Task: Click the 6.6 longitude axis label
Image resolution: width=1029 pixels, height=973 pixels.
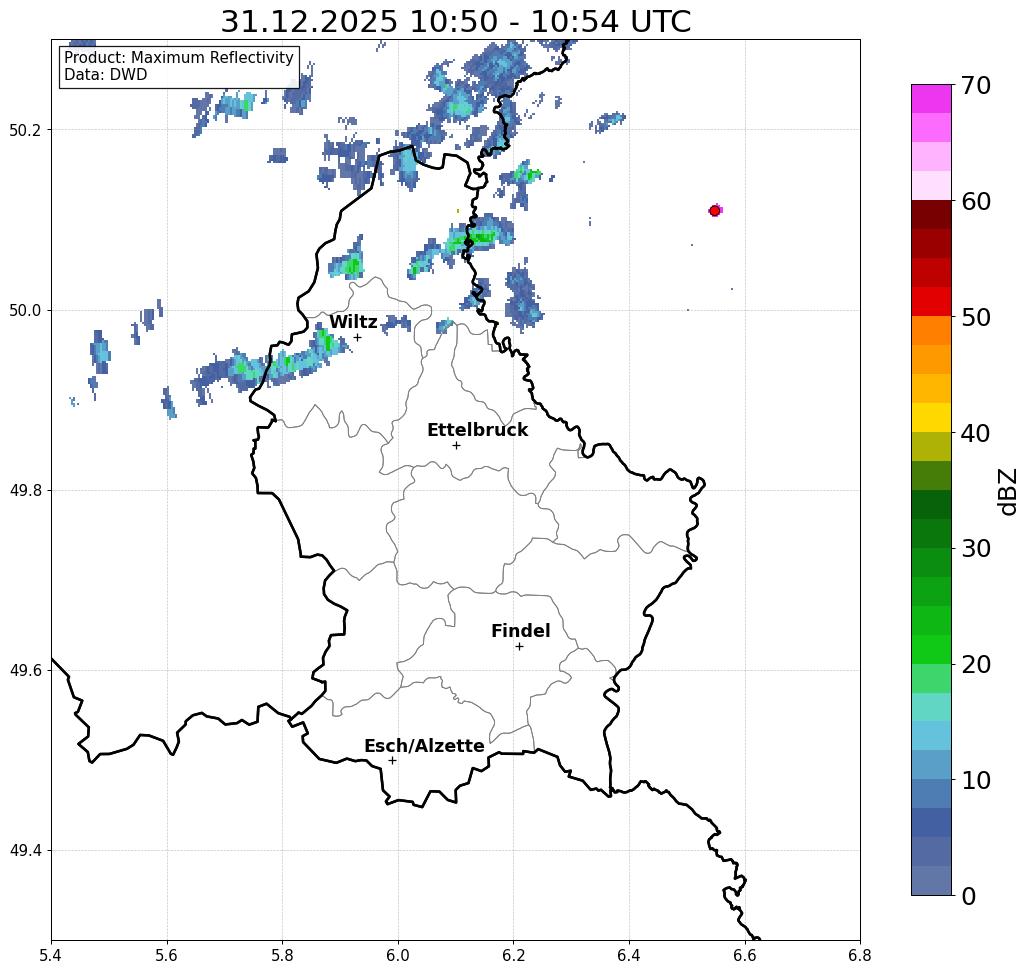Action: [x=745, y=955]
